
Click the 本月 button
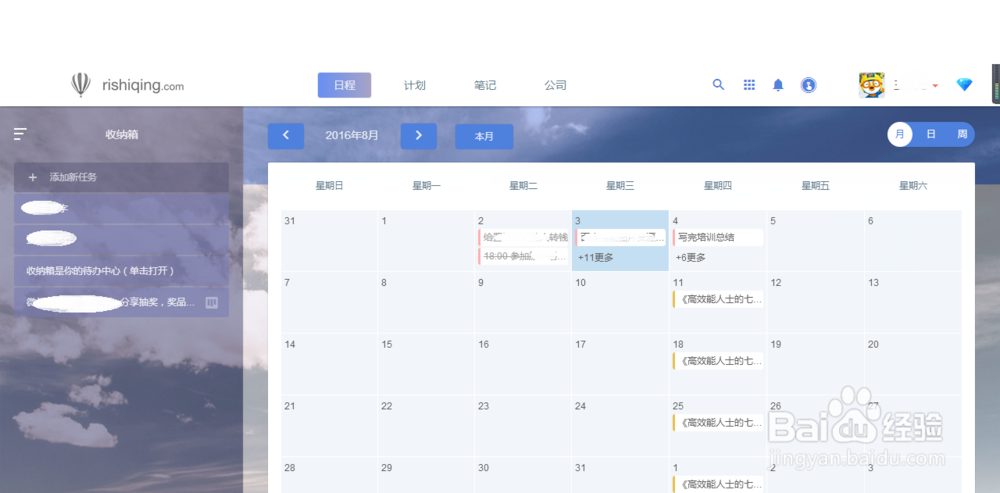[x=484, y=136]
